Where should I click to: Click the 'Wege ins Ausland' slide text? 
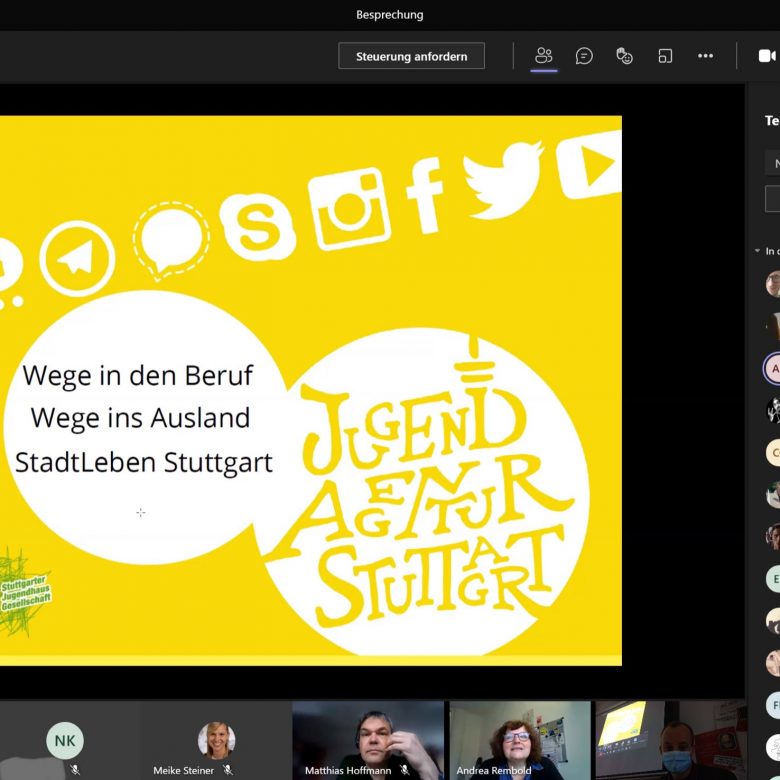click(140, 418)
